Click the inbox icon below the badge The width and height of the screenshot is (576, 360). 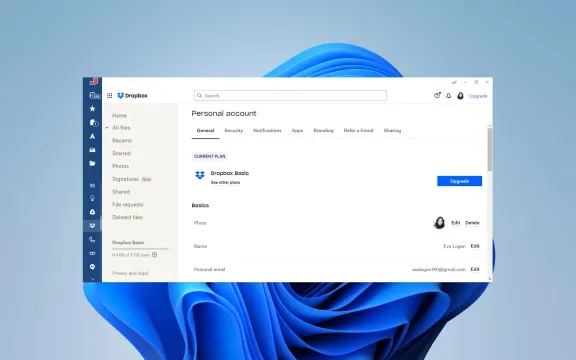point(94,96)
